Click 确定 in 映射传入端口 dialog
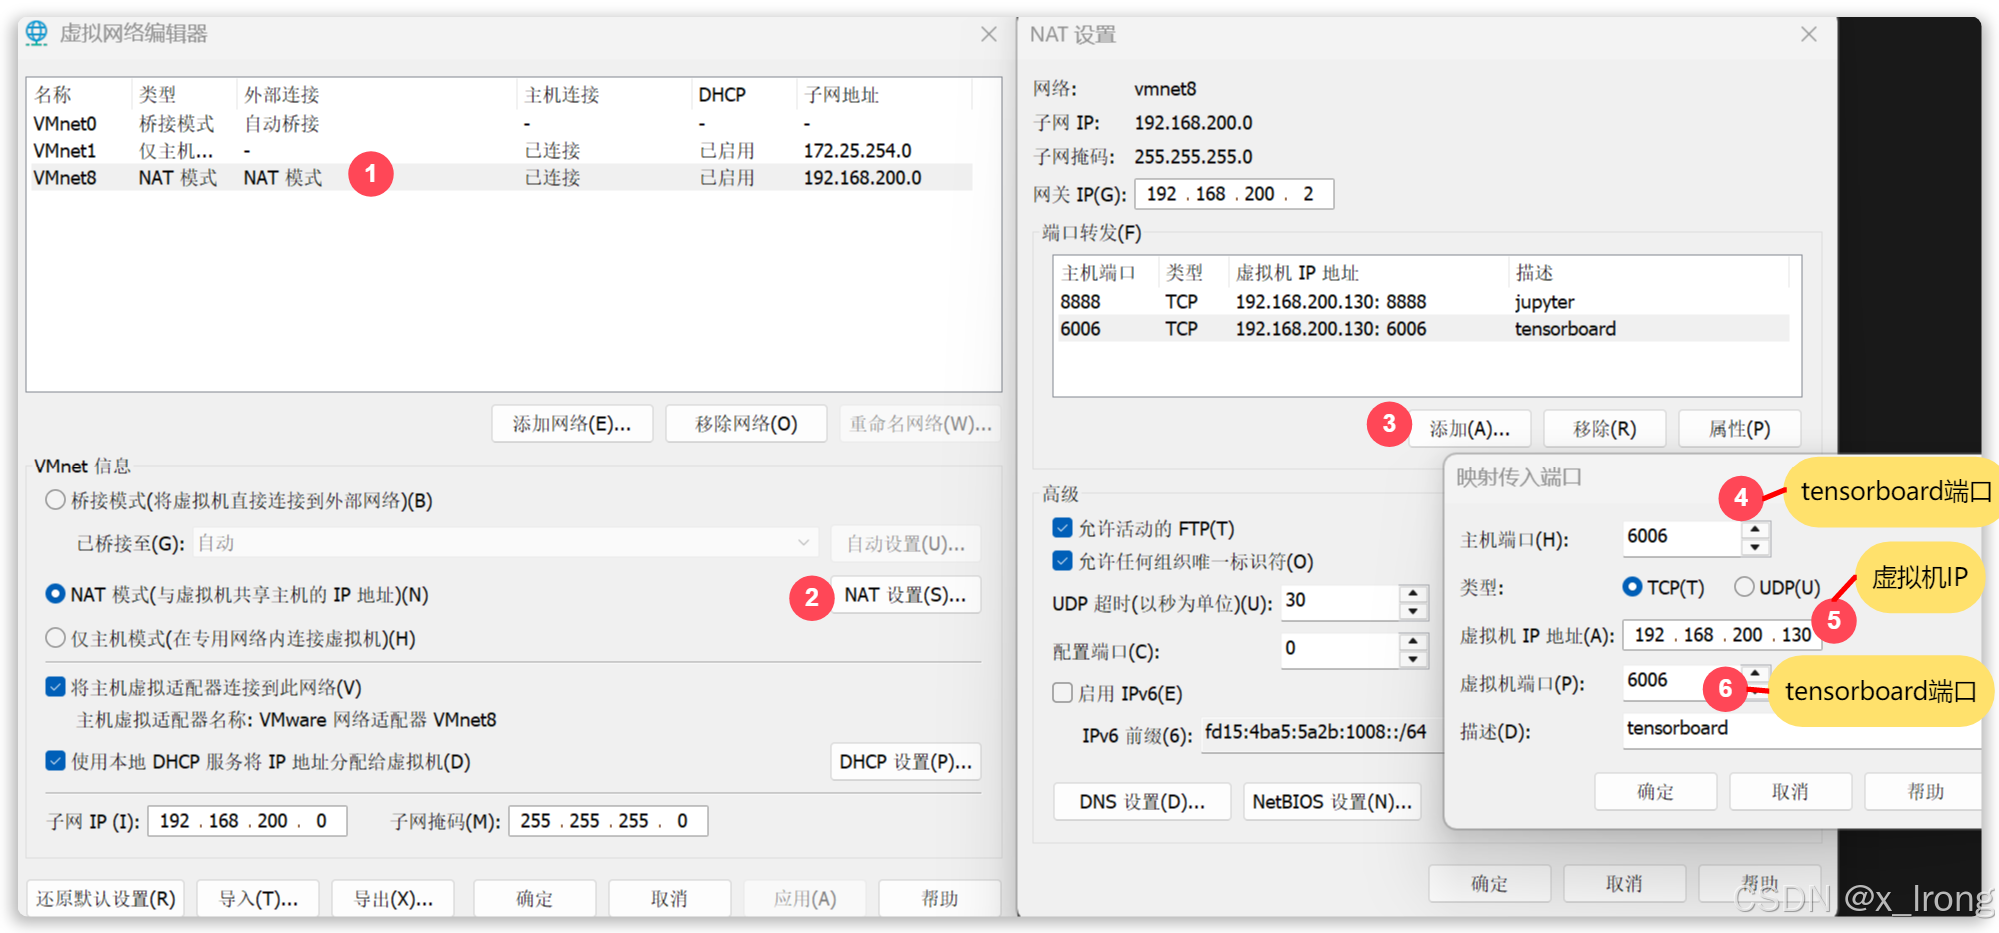The height and width of the screenshot is (933, 1999). pyautogui.click(x=1655, y=791)
